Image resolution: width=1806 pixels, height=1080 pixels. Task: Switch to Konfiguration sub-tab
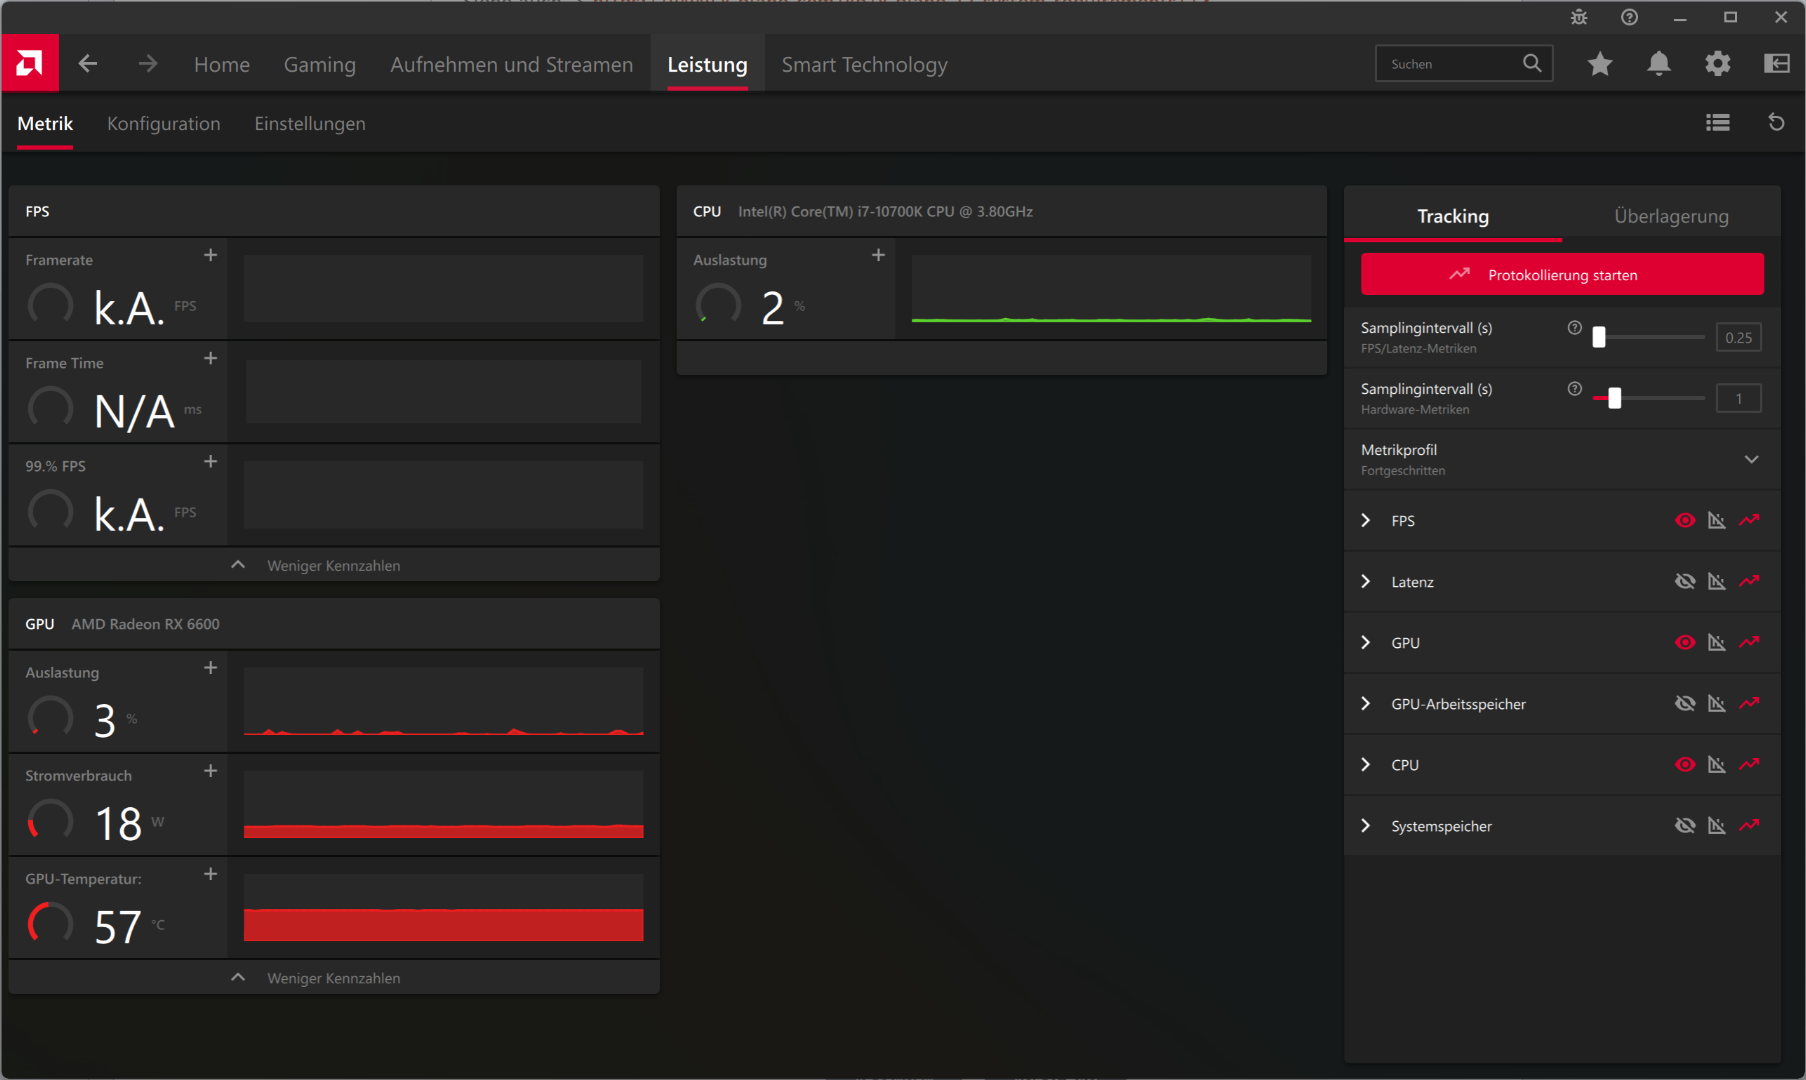(x=164, y=123)
